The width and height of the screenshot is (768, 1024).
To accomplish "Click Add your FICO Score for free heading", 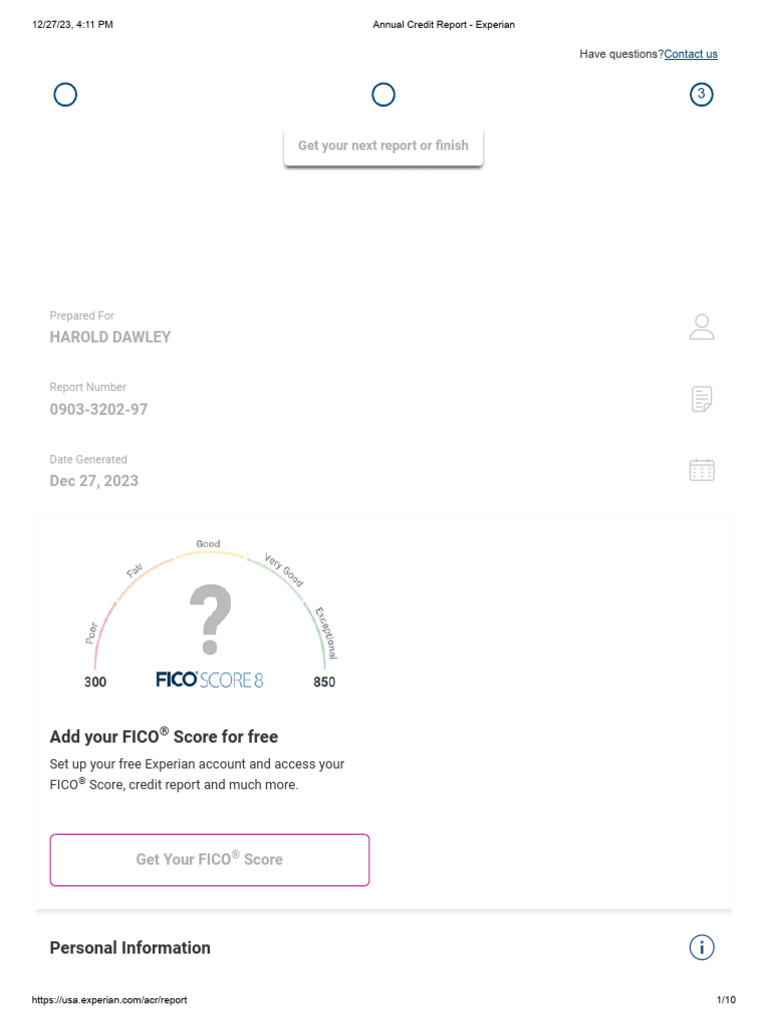I will [164, 737].
